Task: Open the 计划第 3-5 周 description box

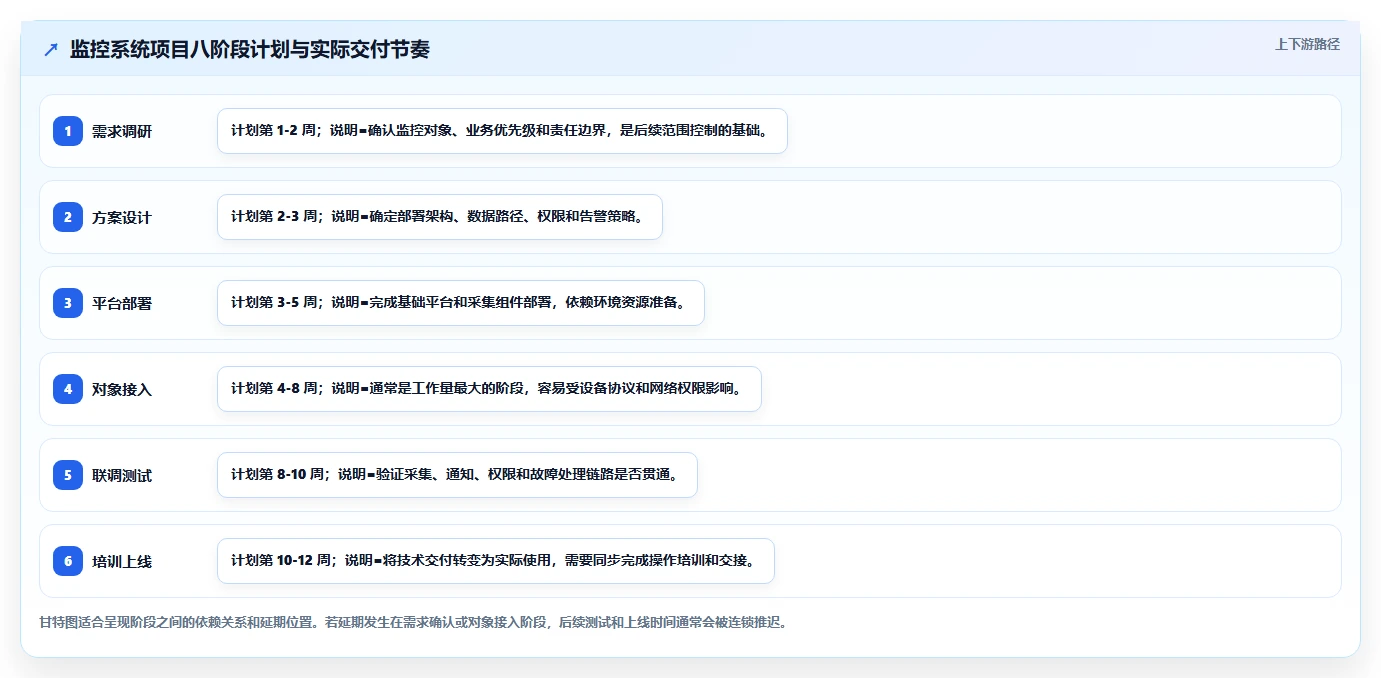Action: tap(461, 303)
